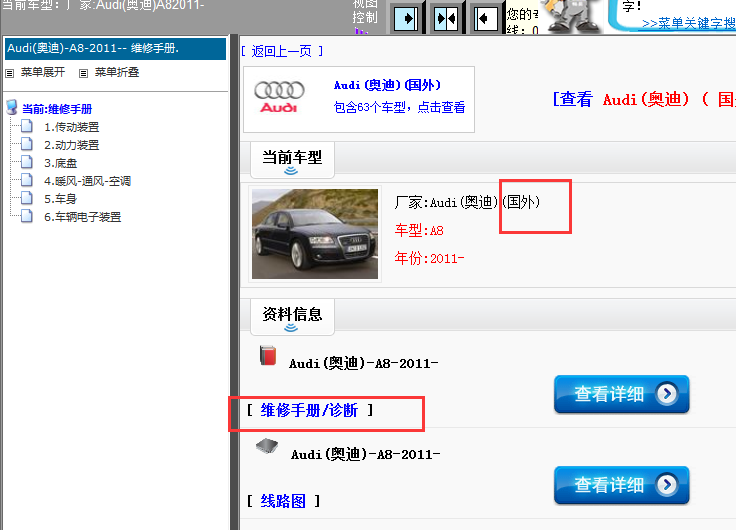Screen dimensions: 736x530
Task: Click the gray chip wiring diagram icon
Action: (267, 446)
